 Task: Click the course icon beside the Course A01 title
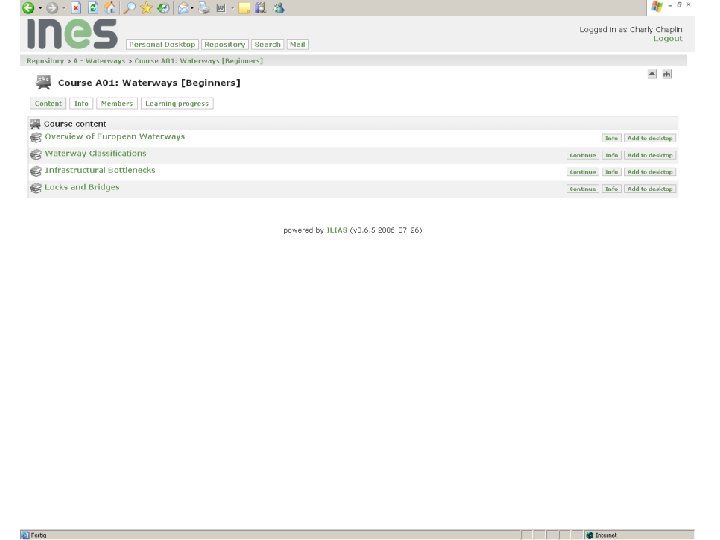click(44, 82)
